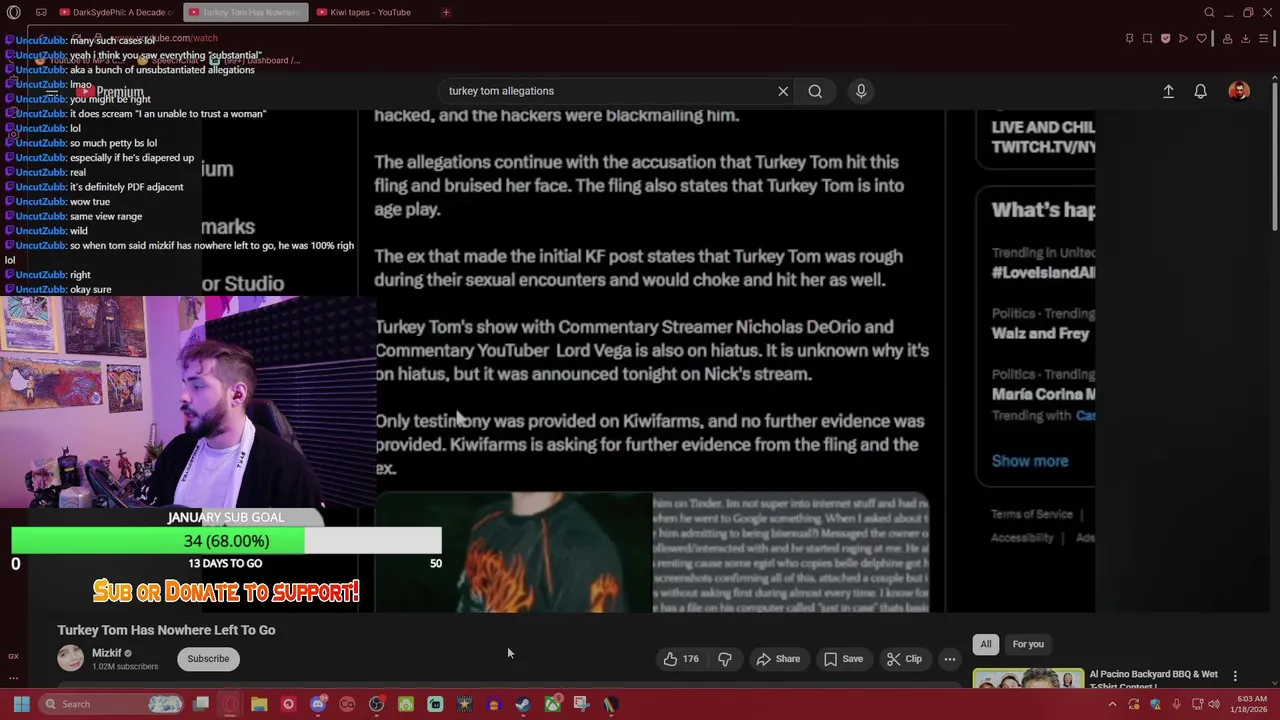Open the browser downloads icon

coord(1245,38)
